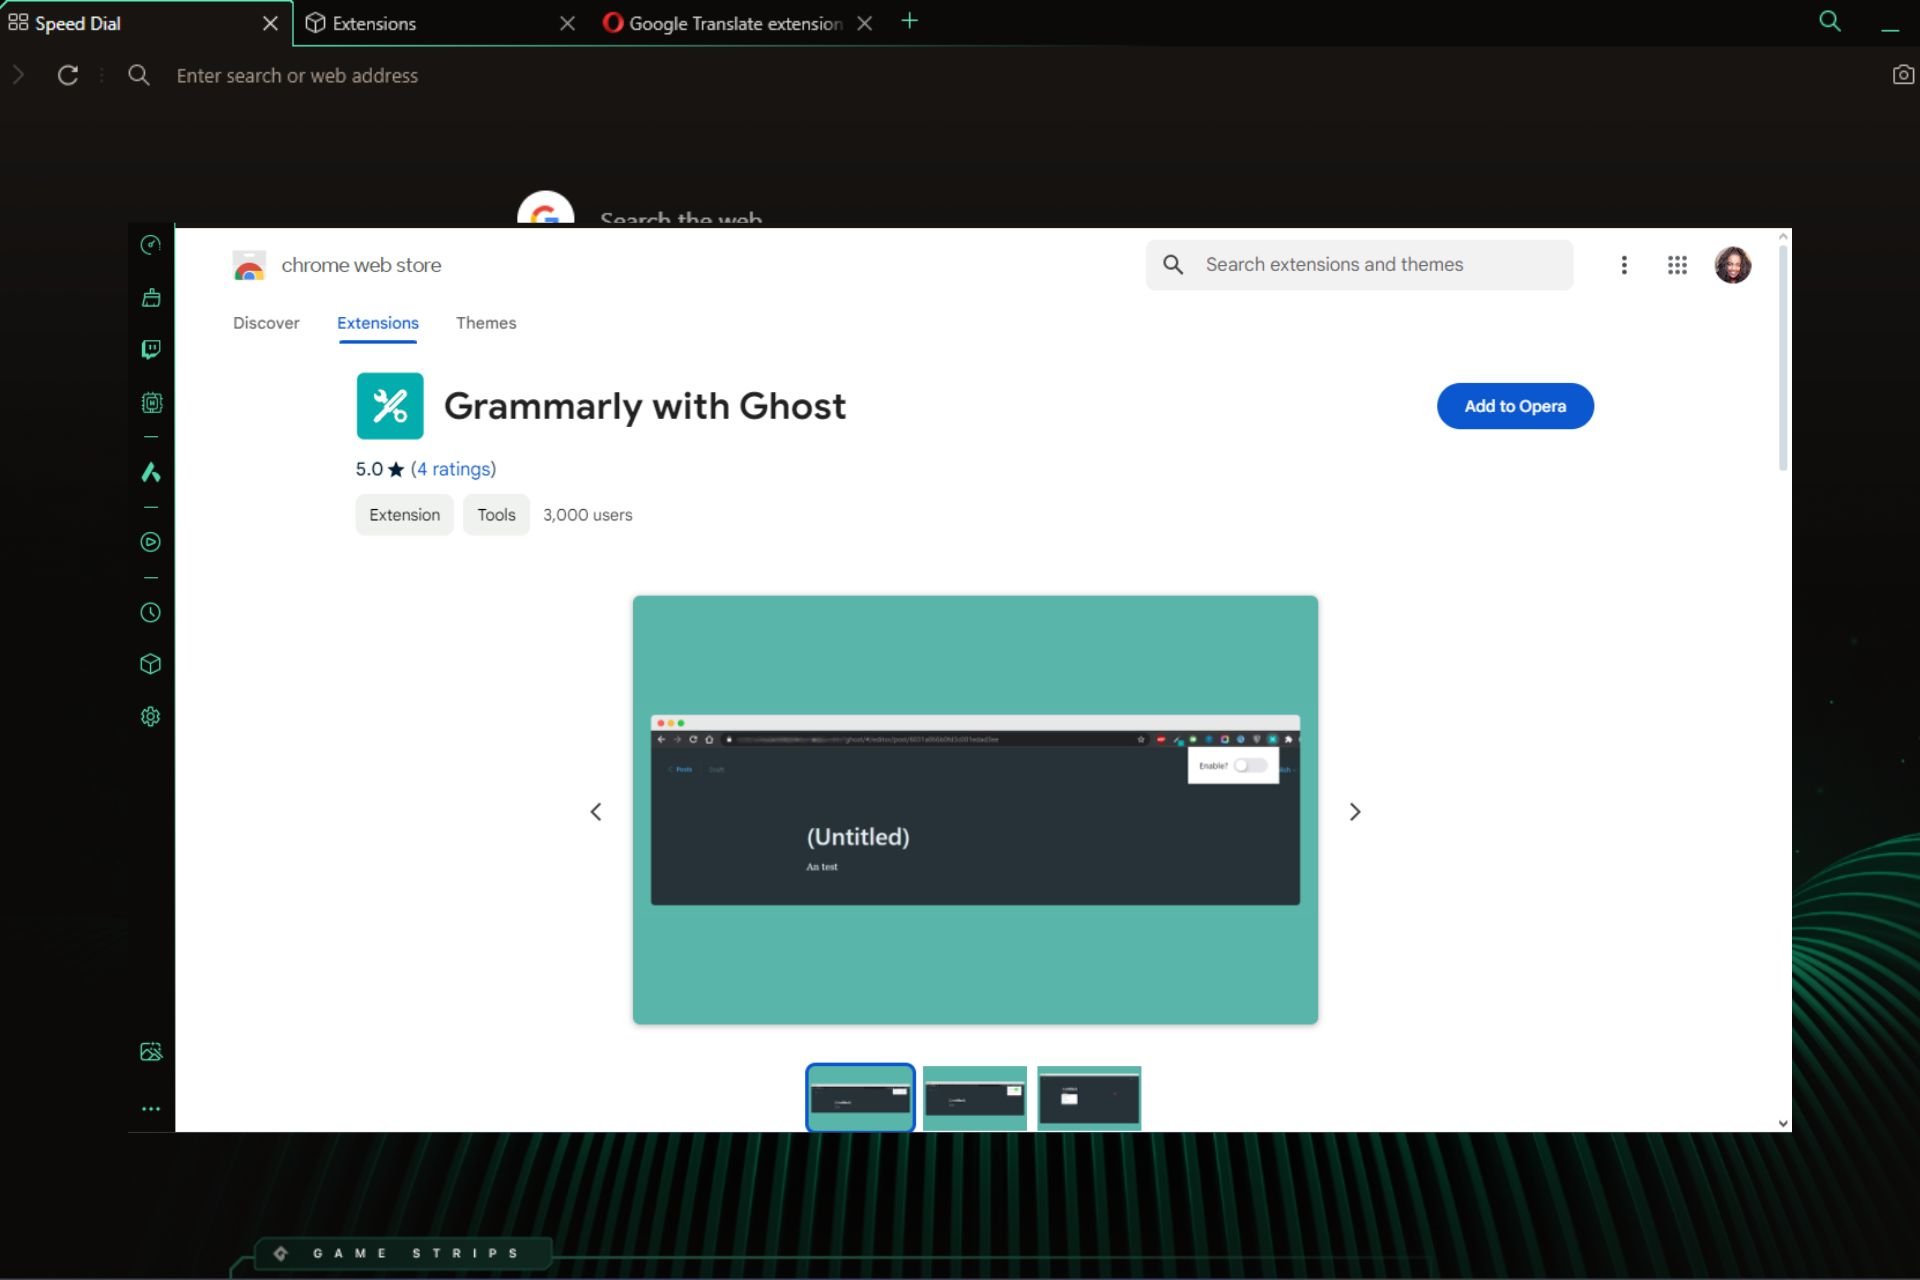Click the Grammarly with Ghost extension icon

click(x=390, y=406)
